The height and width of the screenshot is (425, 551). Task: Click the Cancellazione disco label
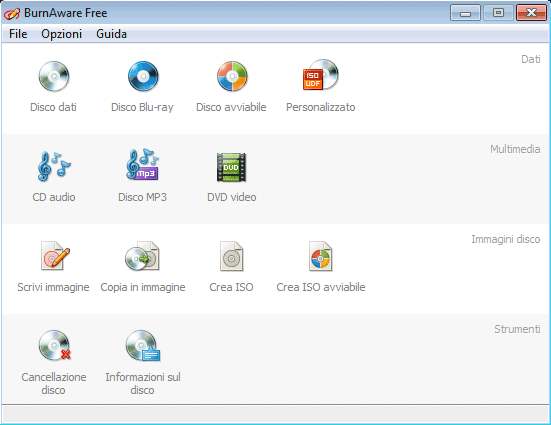click(x=54, y=384)
